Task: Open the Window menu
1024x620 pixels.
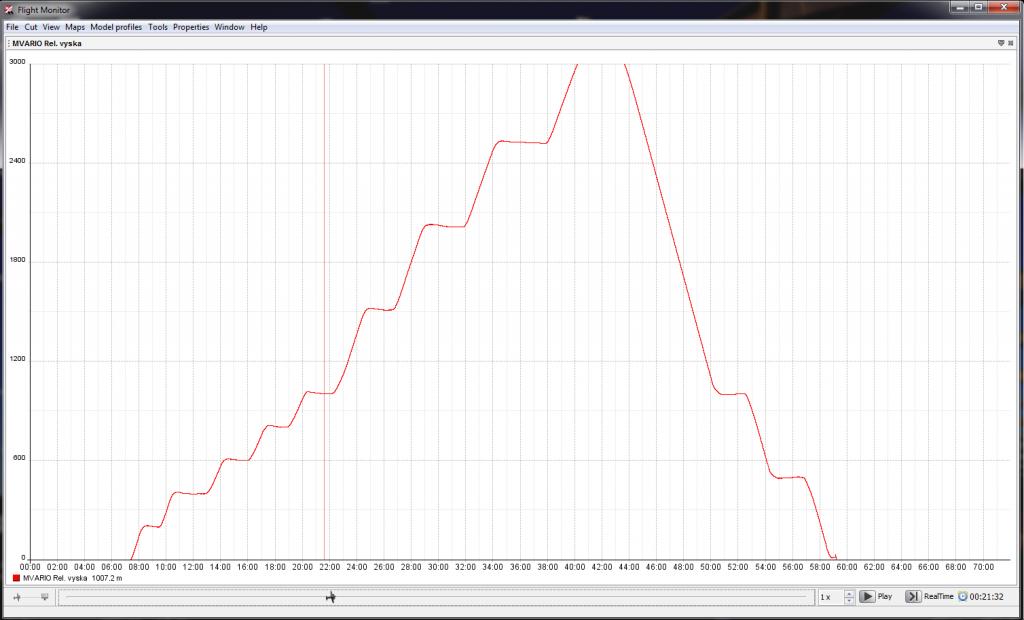Action: click(x=229, y=27)
